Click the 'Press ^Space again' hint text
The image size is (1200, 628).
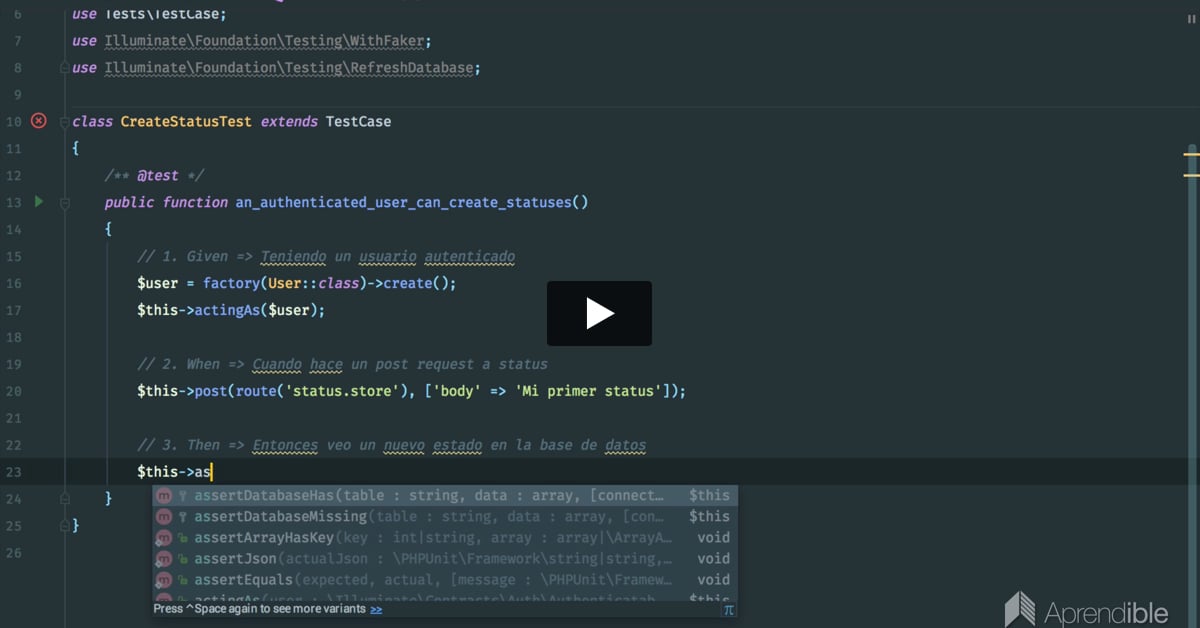point(260,609)
